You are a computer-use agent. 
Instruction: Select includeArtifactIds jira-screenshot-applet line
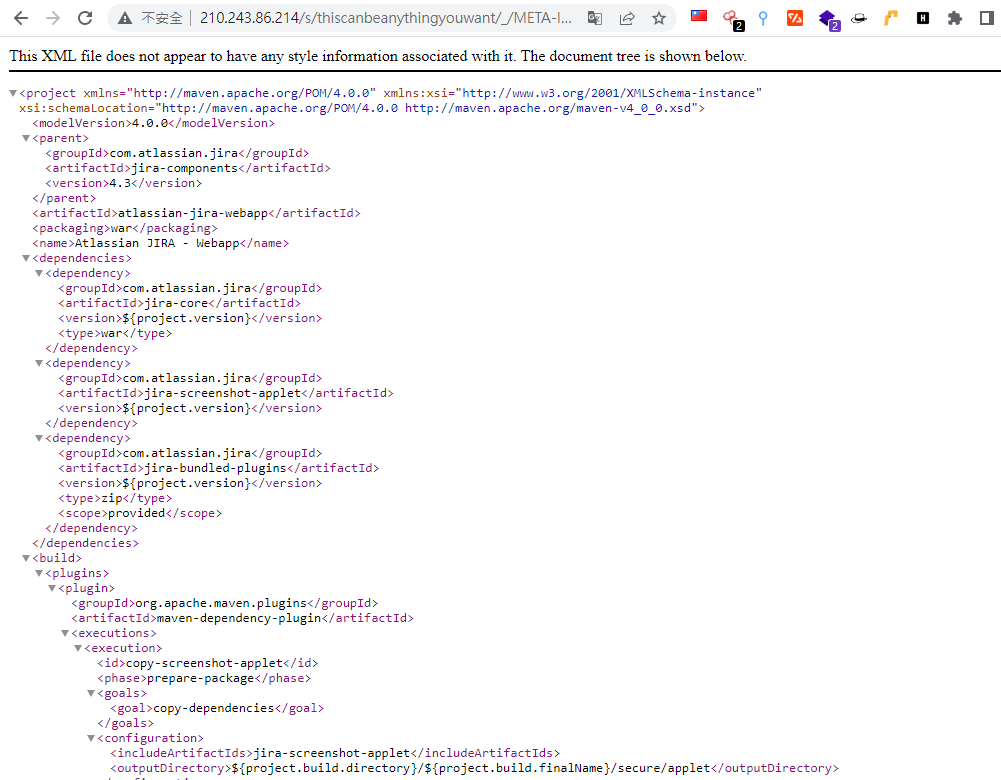point(335,753)
